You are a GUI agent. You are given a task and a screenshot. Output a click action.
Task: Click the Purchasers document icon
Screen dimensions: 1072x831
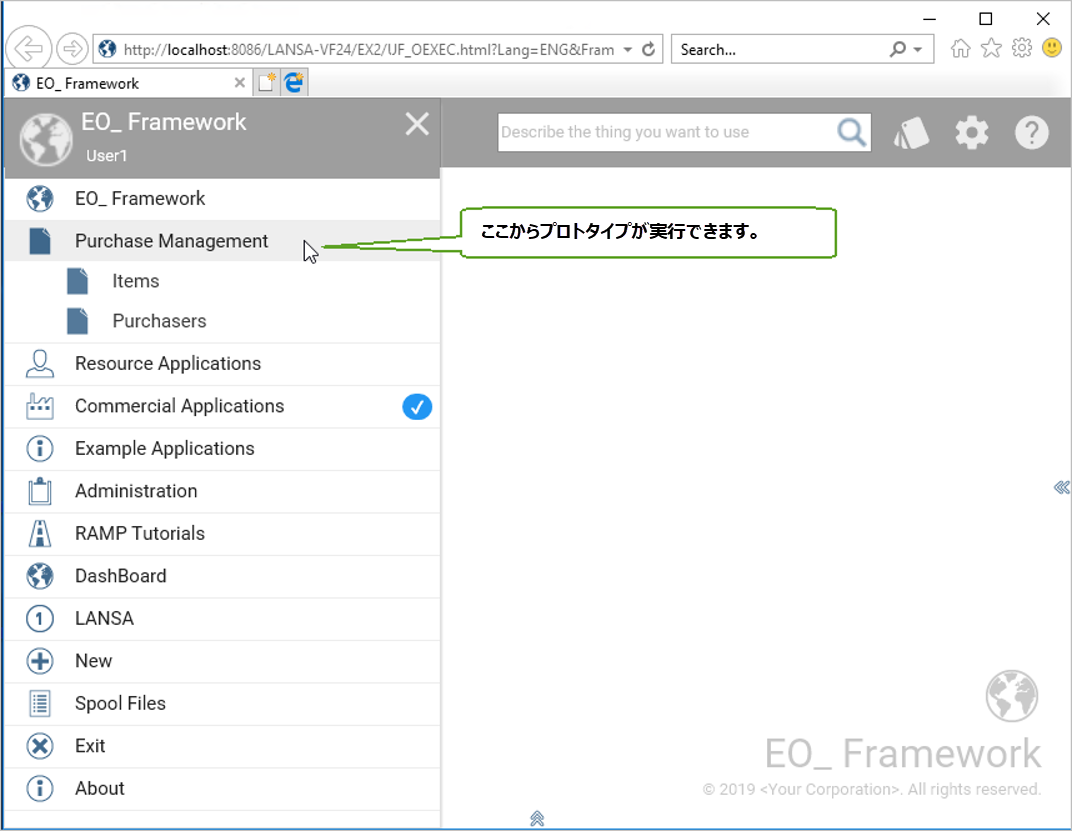[x=77, y=321]
